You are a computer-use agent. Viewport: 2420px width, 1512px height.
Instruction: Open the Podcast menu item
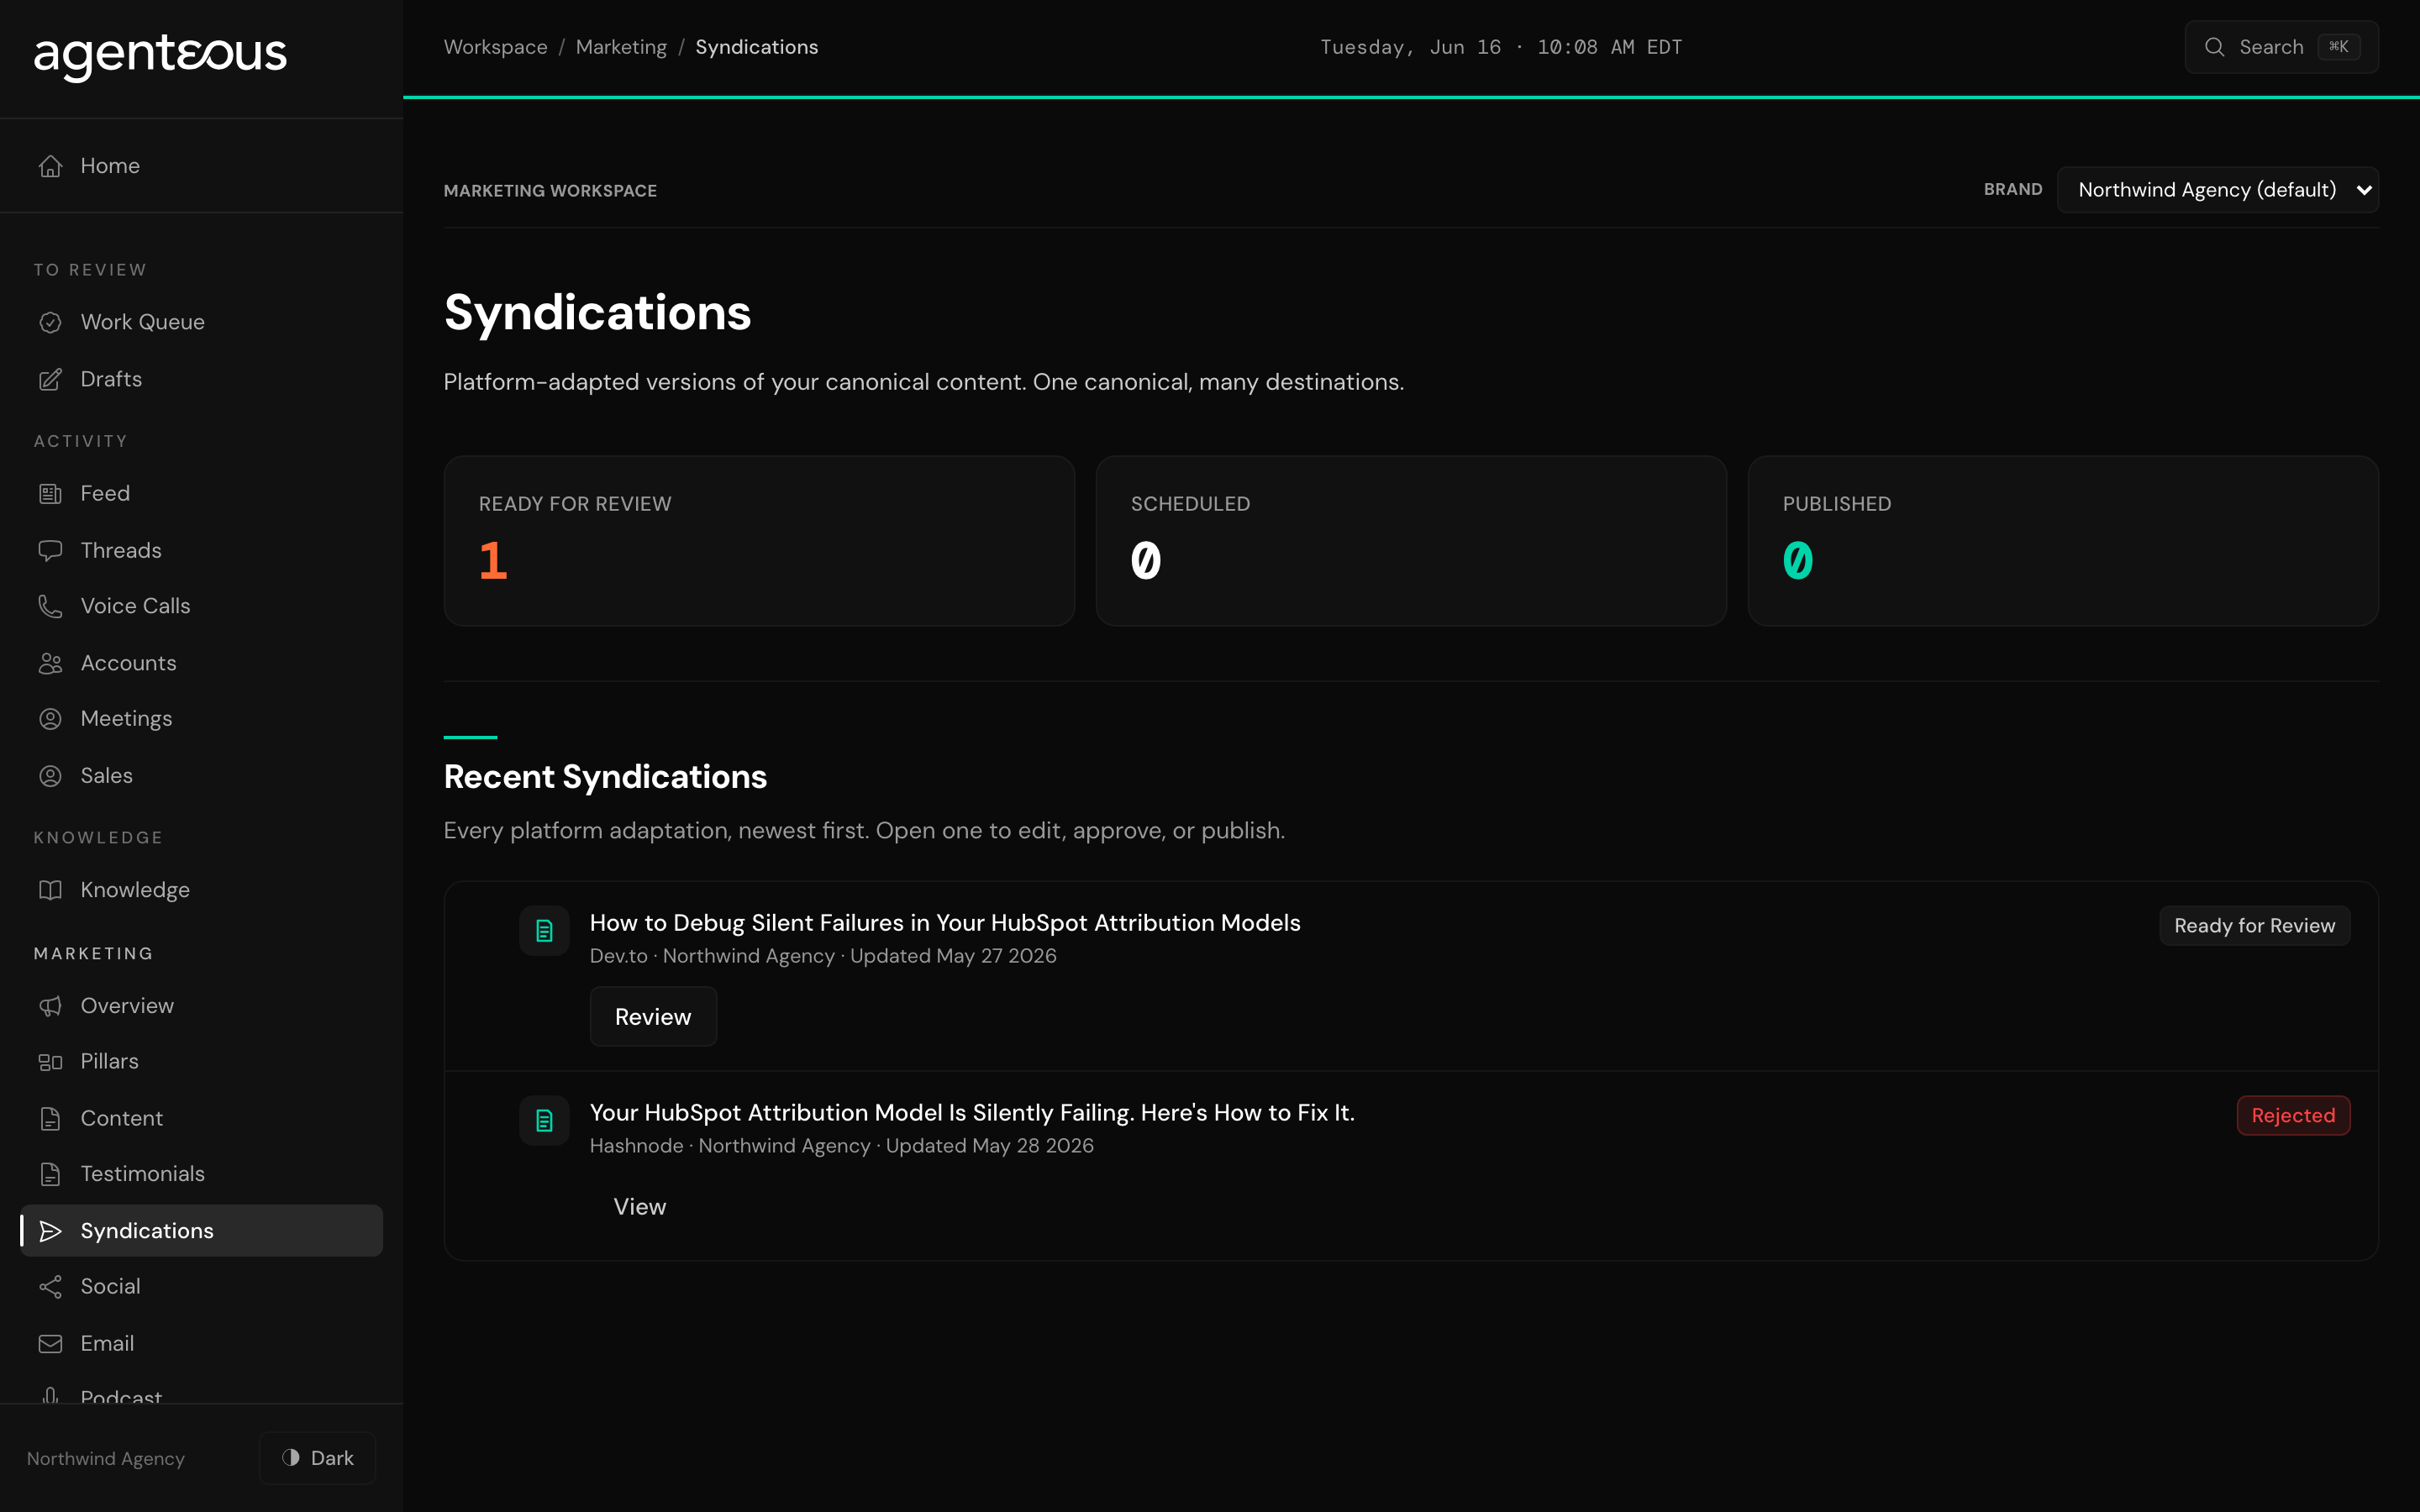point(201,1393)
